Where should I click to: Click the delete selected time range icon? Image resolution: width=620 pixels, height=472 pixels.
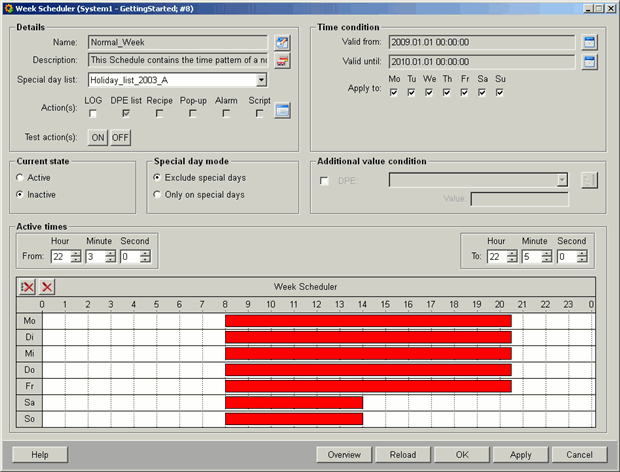[x=46, y=287]
